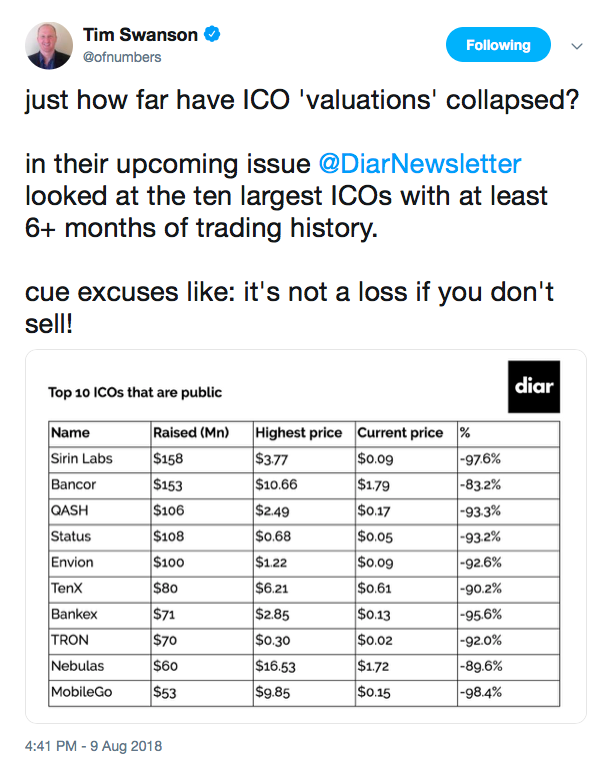
Task: Open the tweet options chevron
Action: pyautogui.click(x=577, y=46)
